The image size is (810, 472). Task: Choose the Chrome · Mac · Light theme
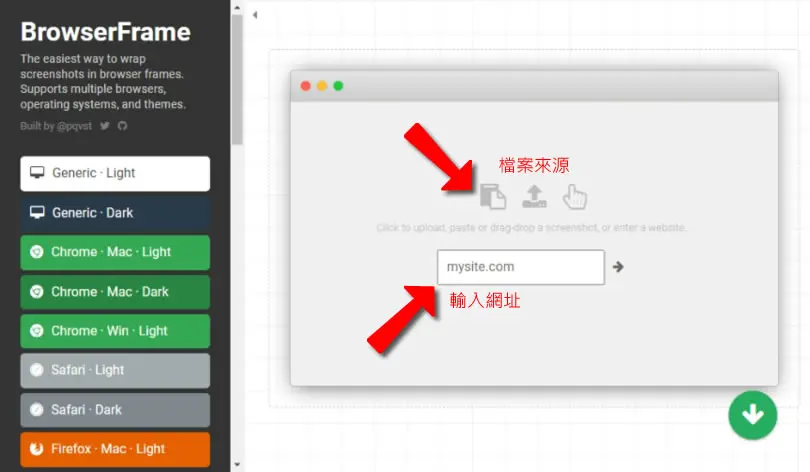point(115,253)
